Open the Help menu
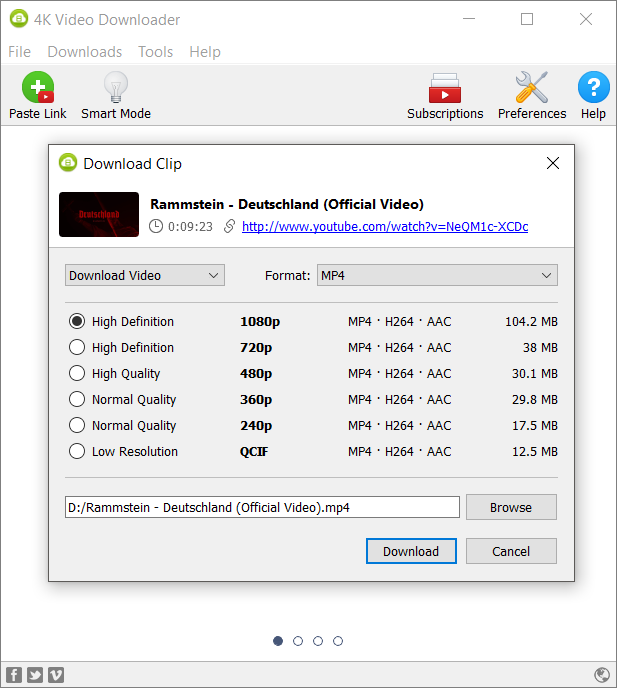Screen dimensions: 617x688 click(x=205, y=52)
